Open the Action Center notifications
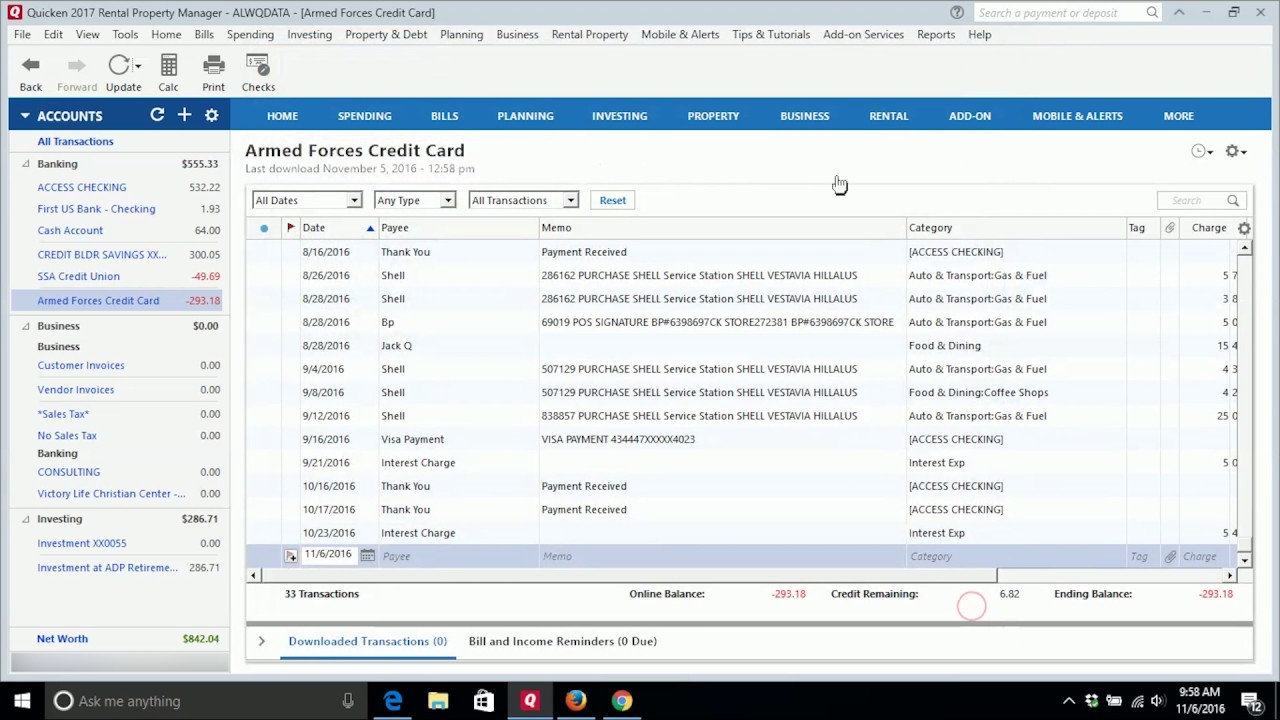The height and width of the screenshot is (720, 1280). pos(1251,701)
